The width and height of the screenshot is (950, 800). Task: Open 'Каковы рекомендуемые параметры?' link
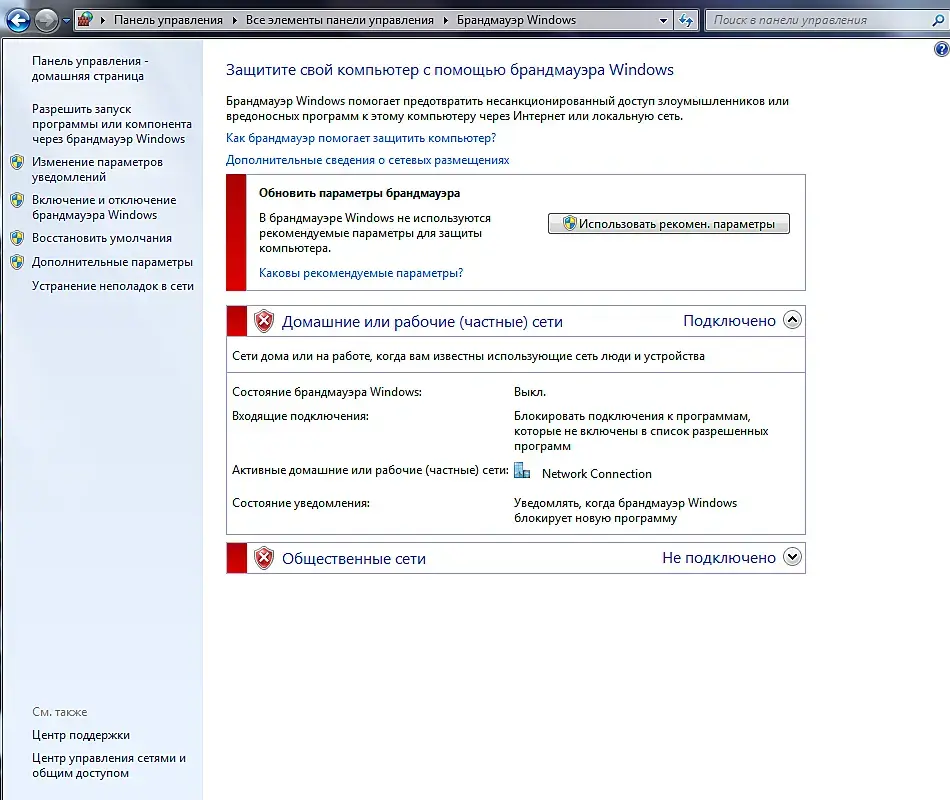tap(361, 273)
